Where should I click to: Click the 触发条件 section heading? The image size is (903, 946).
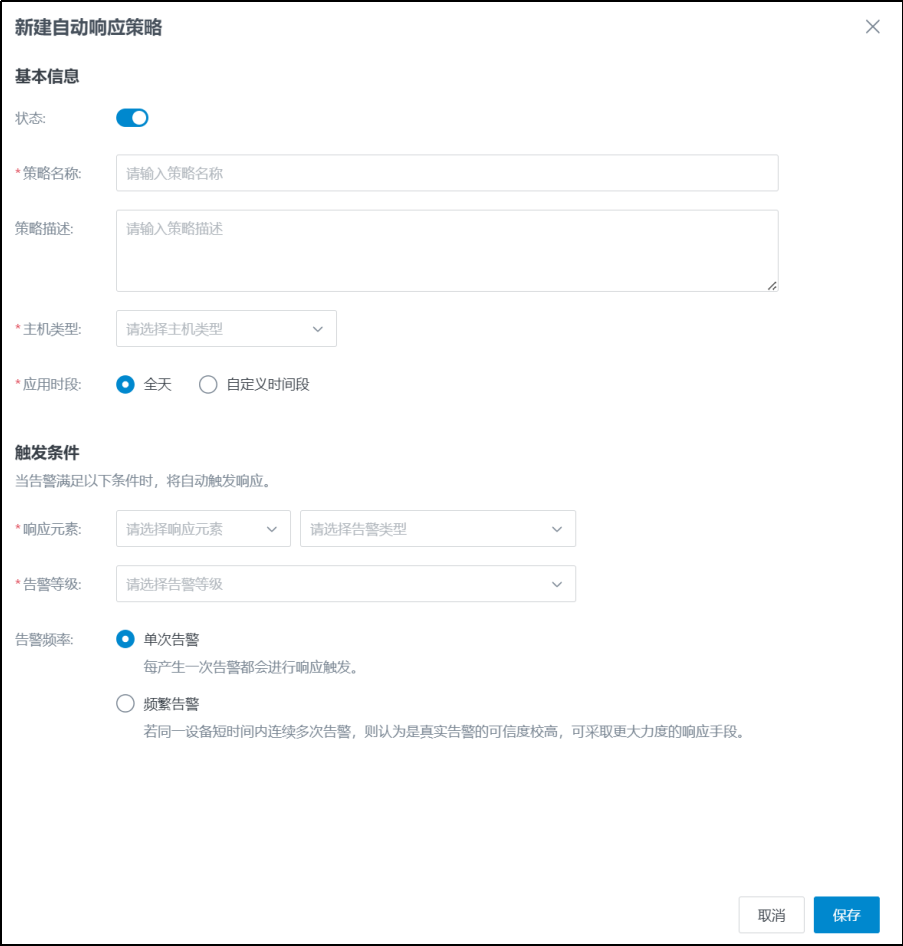click(x=47, y=453)
